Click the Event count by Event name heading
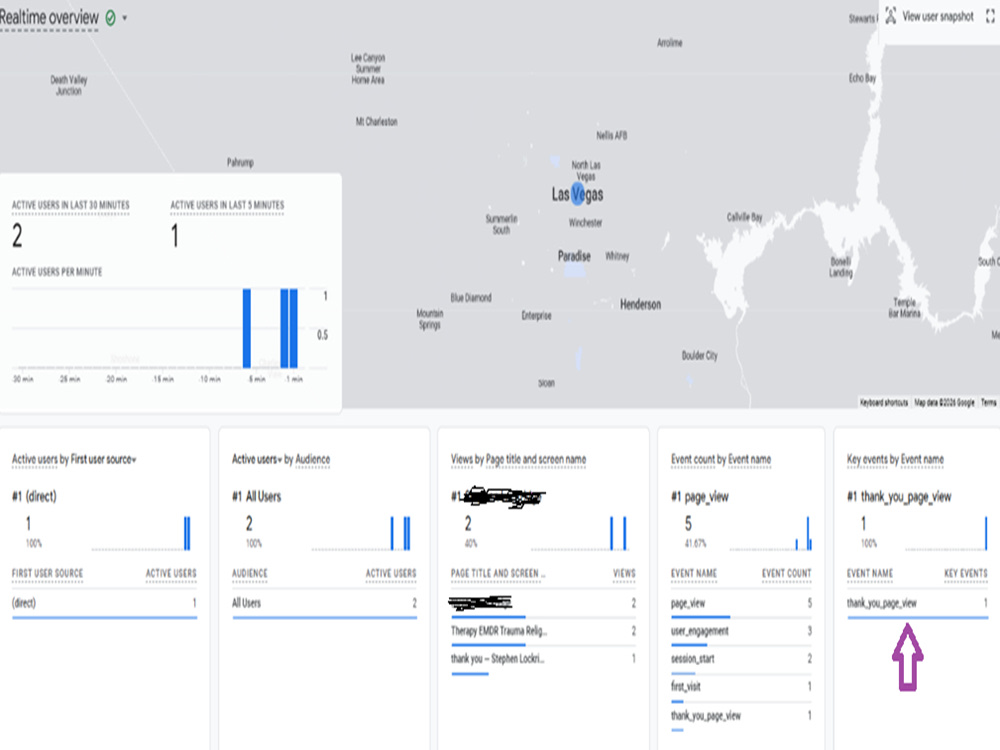 (x=721, y=459)
